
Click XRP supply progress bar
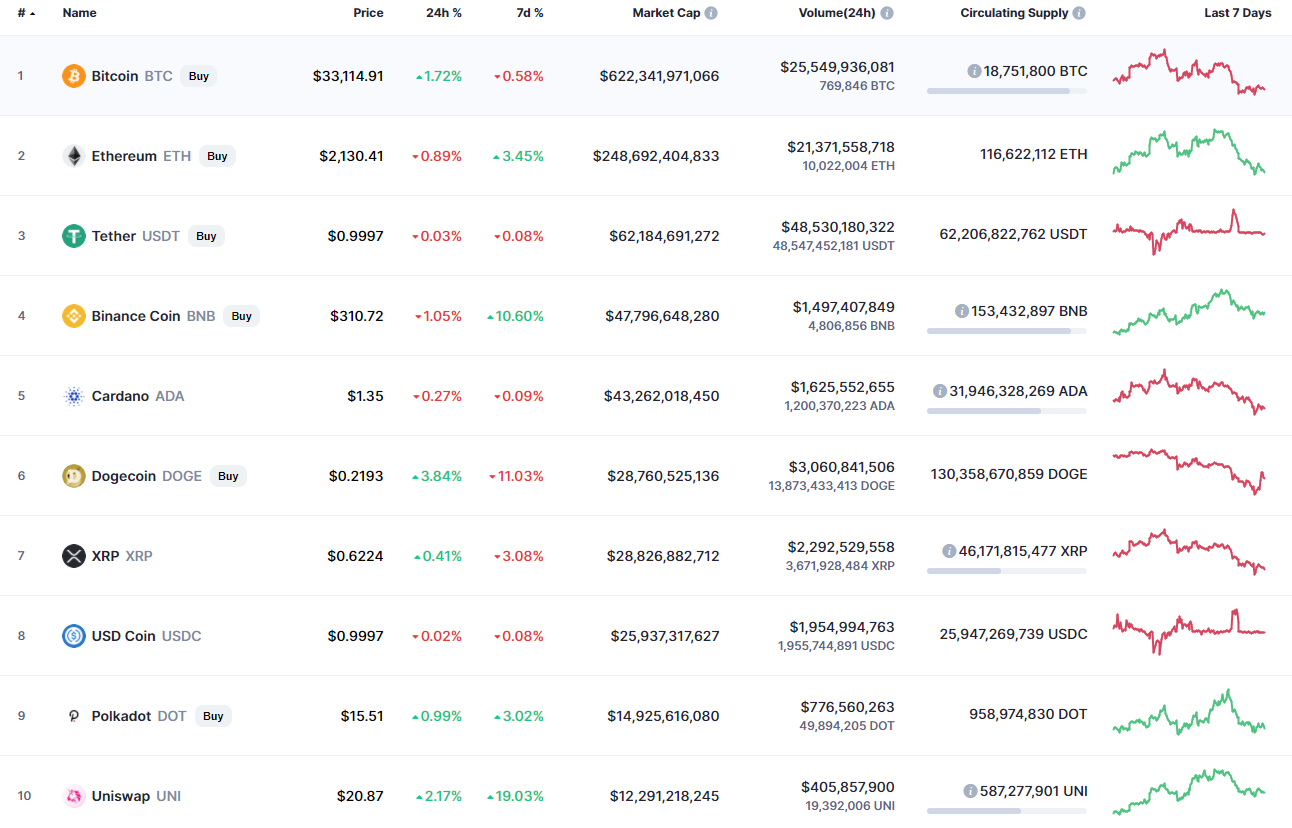1007,571
